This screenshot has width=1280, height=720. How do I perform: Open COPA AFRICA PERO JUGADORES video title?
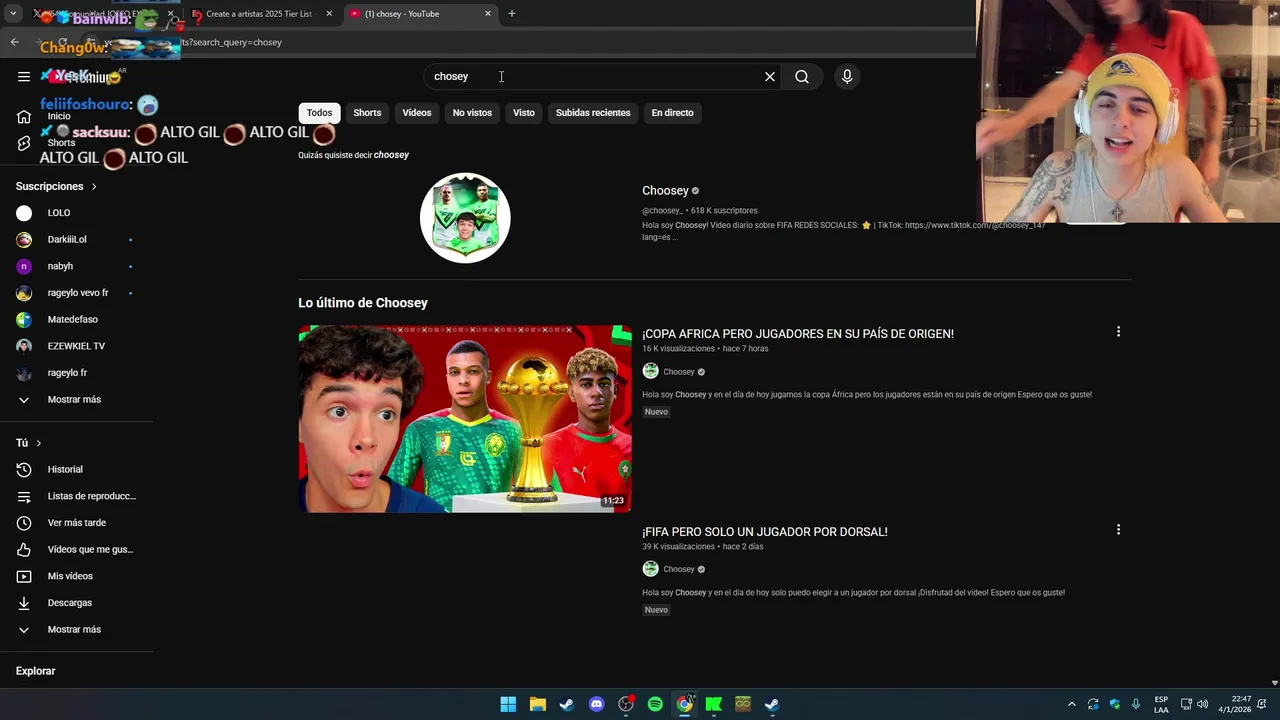[x=798, y=334]
